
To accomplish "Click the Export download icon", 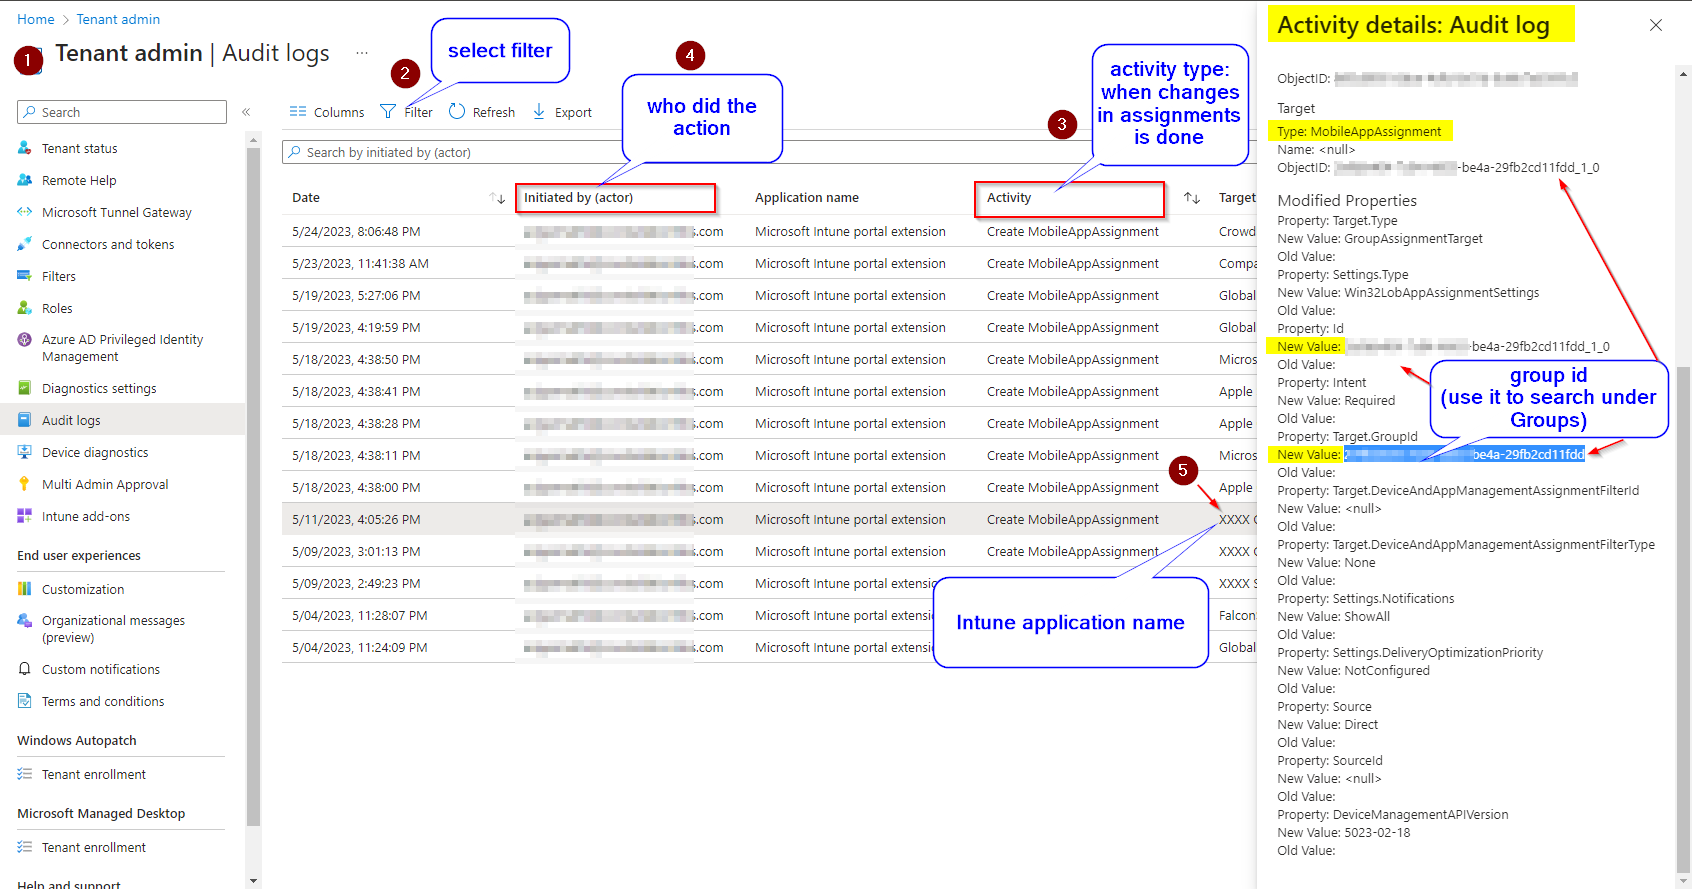I will pyautogui.click(x=539, y=112).
